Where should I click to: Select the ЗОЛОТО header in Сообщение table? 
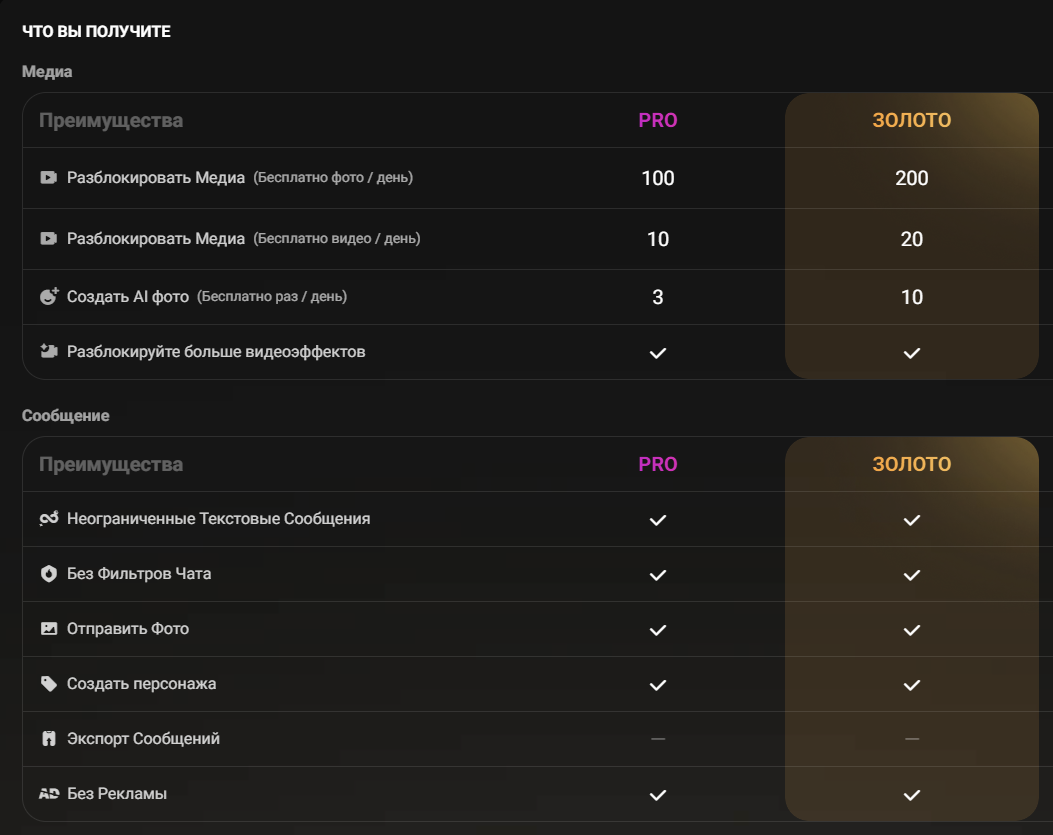pyautogui.click(x=911, y=465)
